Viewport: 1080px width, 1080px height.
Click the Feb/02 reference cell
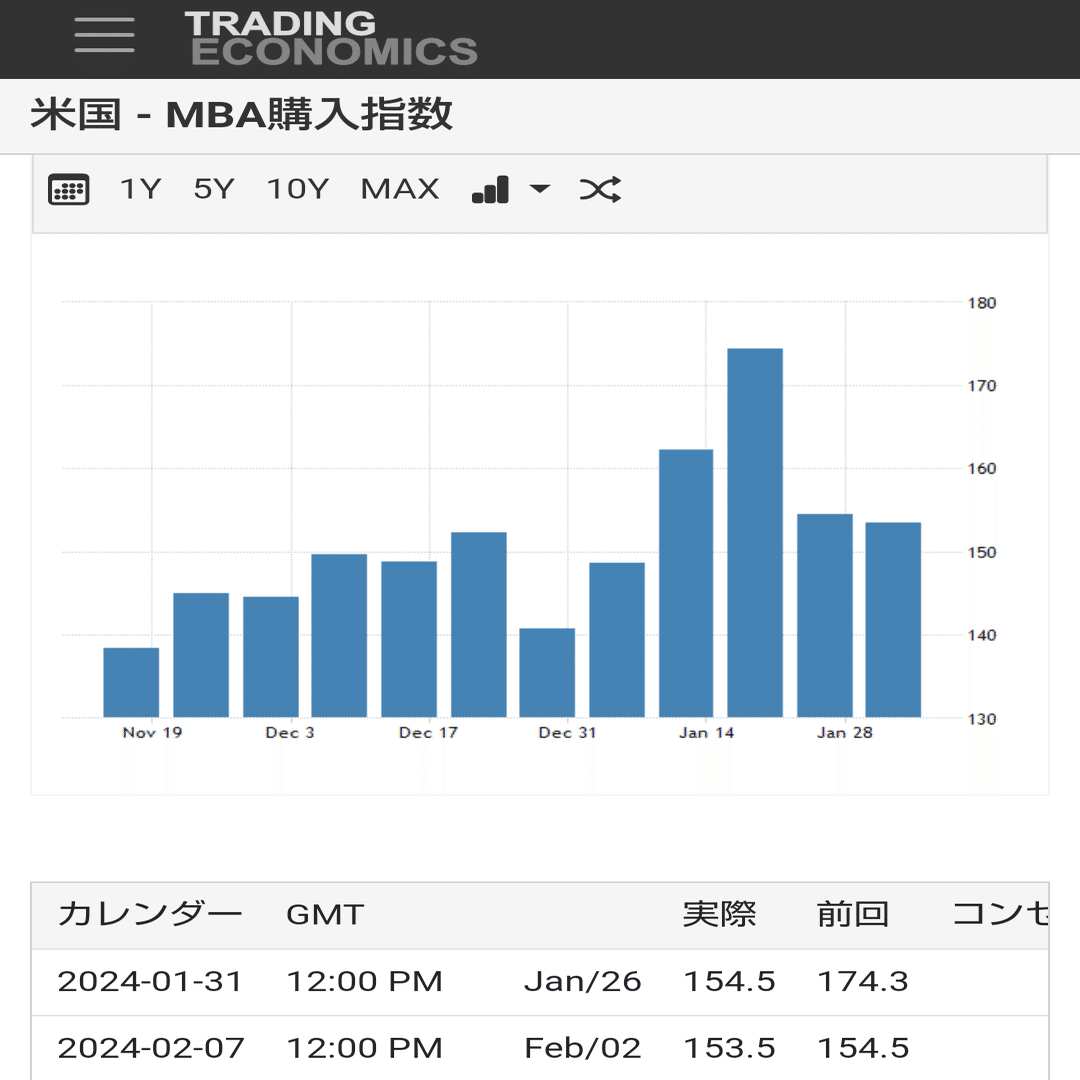click(x=583, y=1048)
